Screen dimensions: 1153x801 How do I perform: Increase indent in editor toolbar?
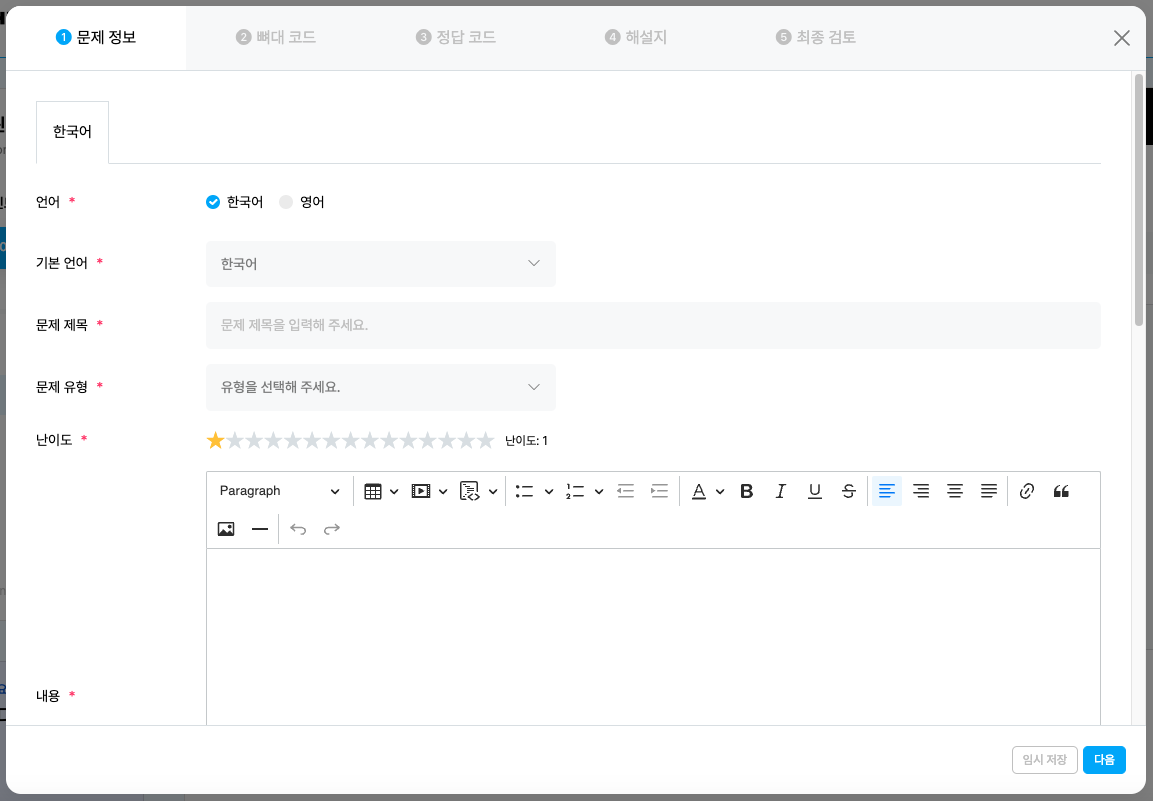point(660,491)
